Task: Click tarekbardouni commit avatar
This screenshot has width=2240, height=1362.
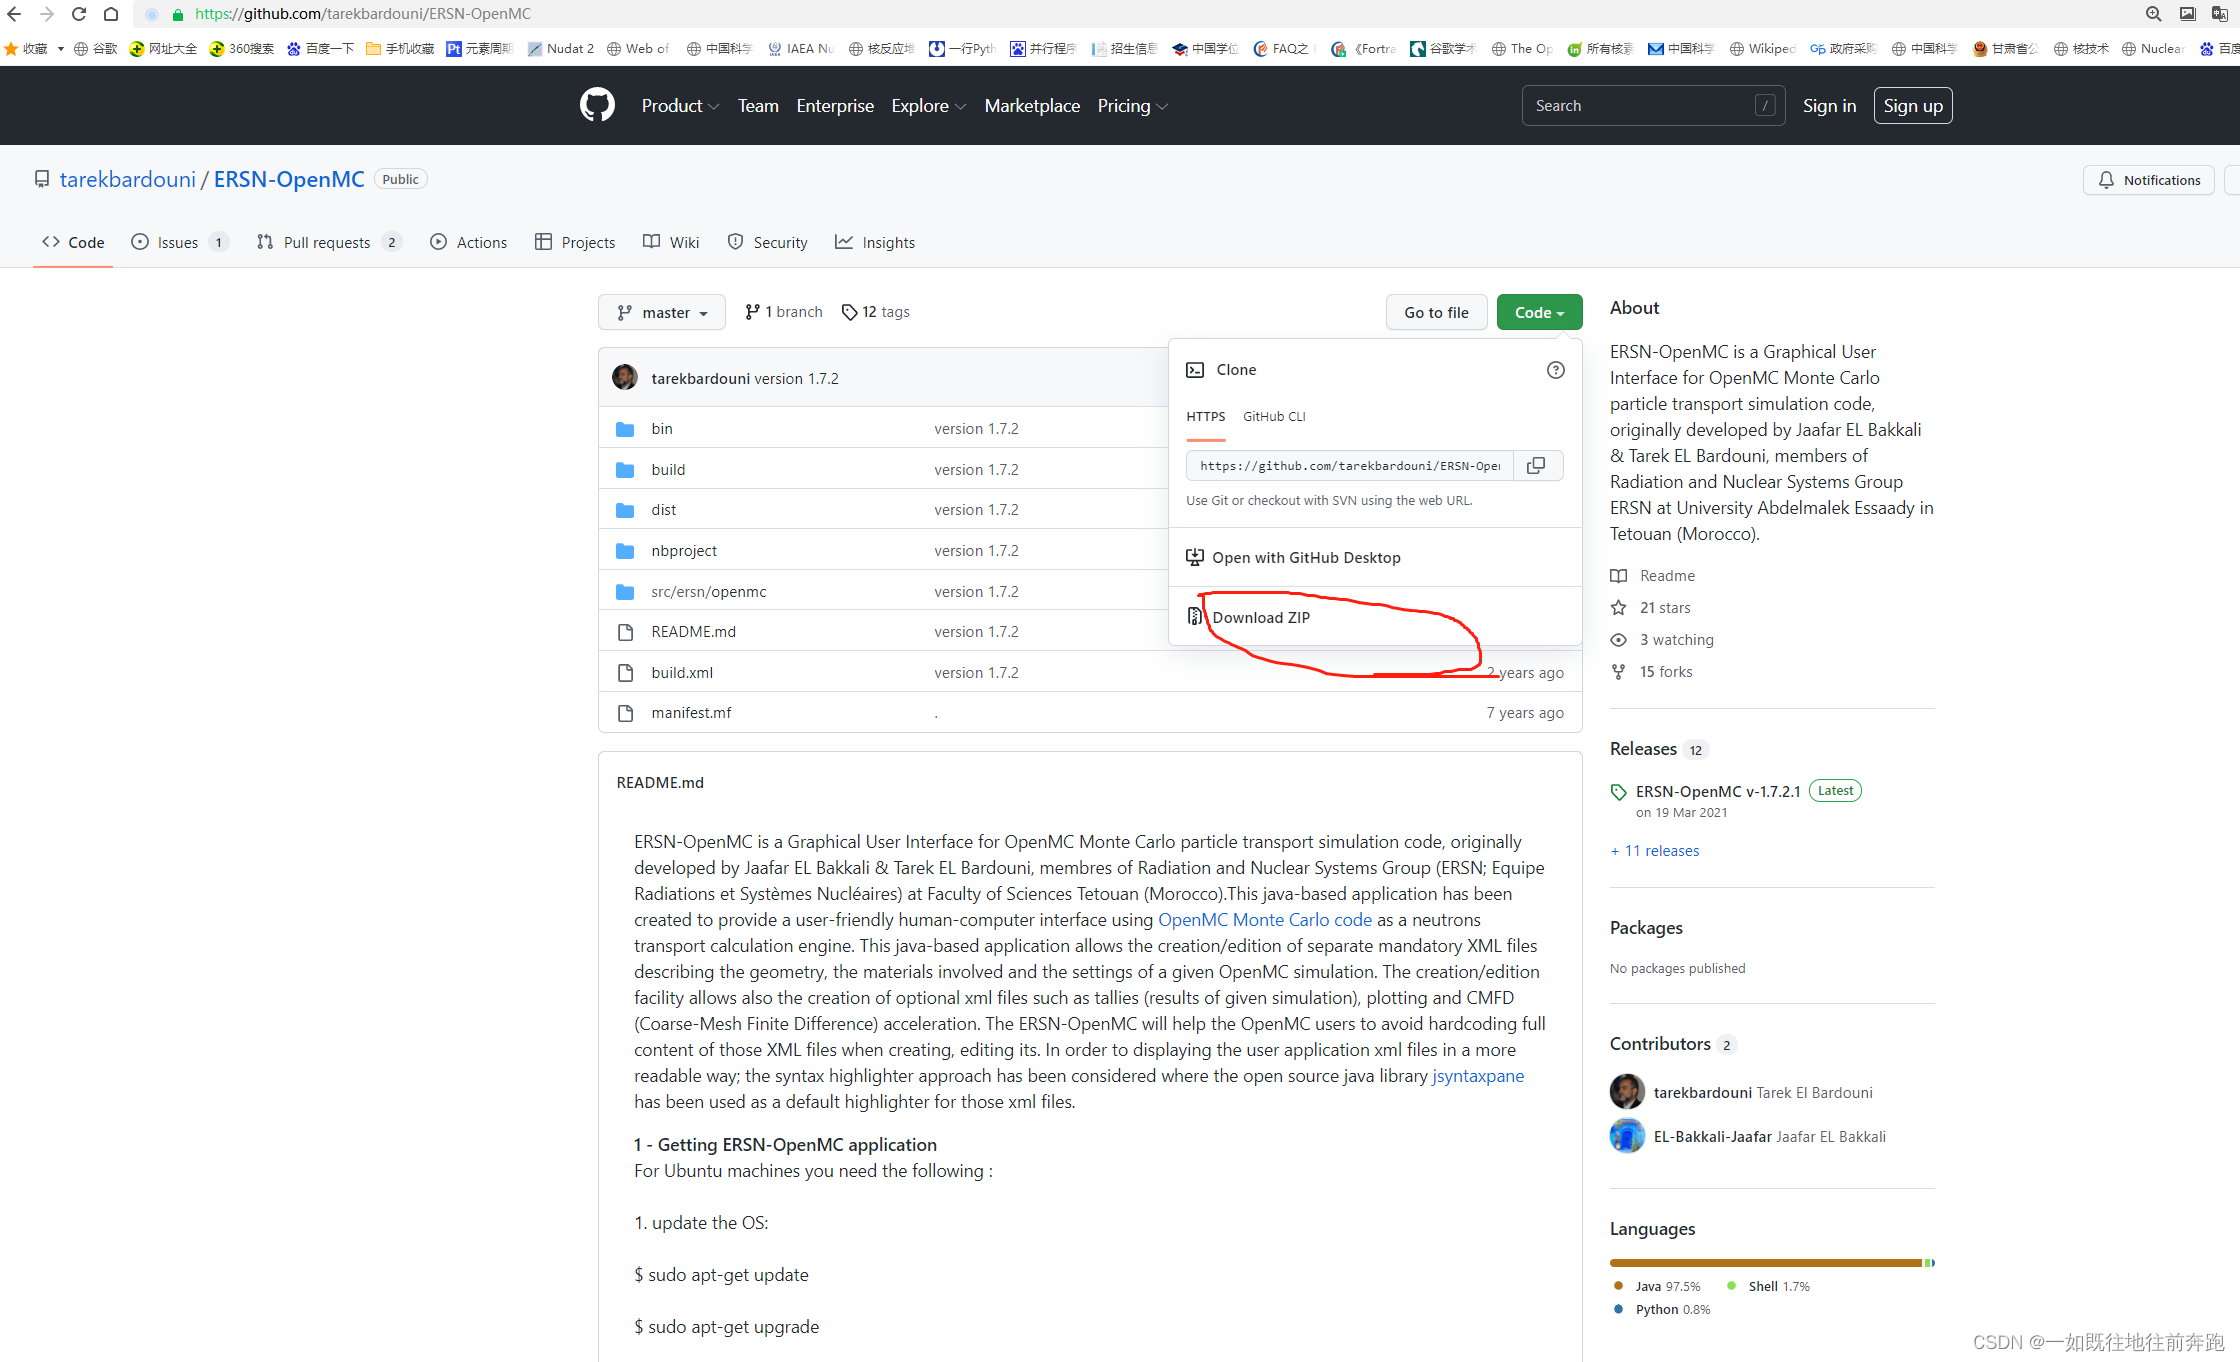Action: click(625, 377)
